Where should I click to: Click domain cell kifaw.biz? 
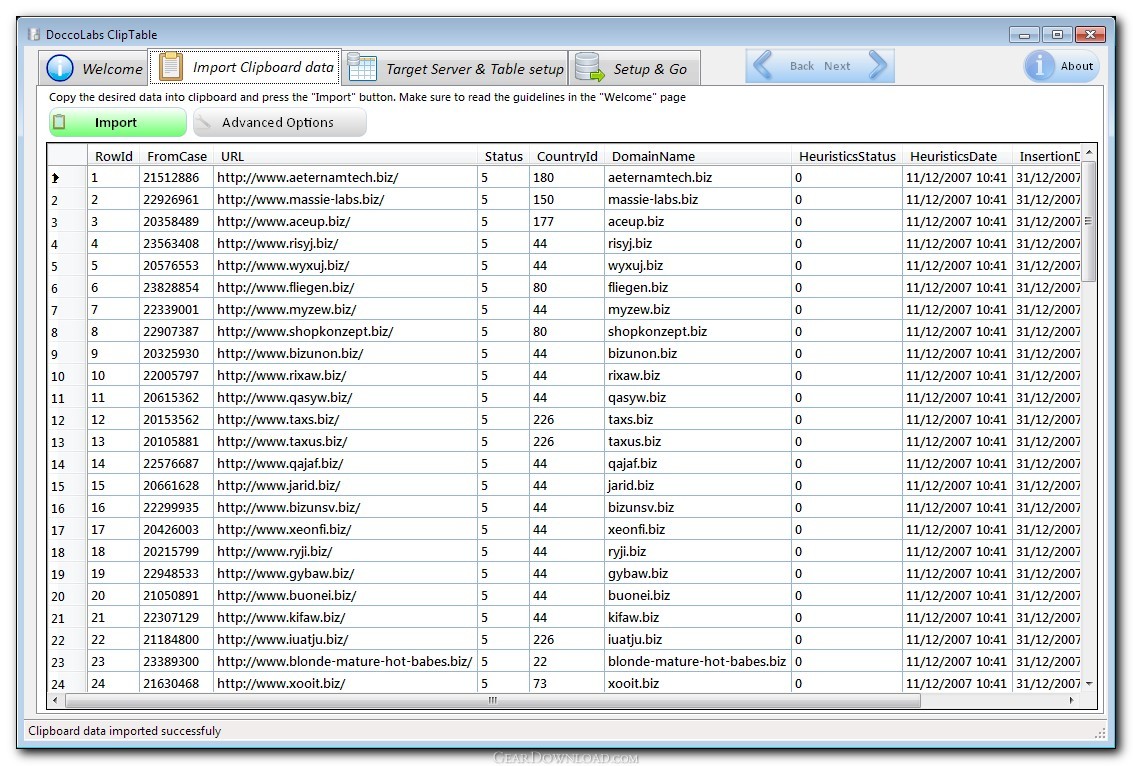pyautogui.click(x=697, y=618)
